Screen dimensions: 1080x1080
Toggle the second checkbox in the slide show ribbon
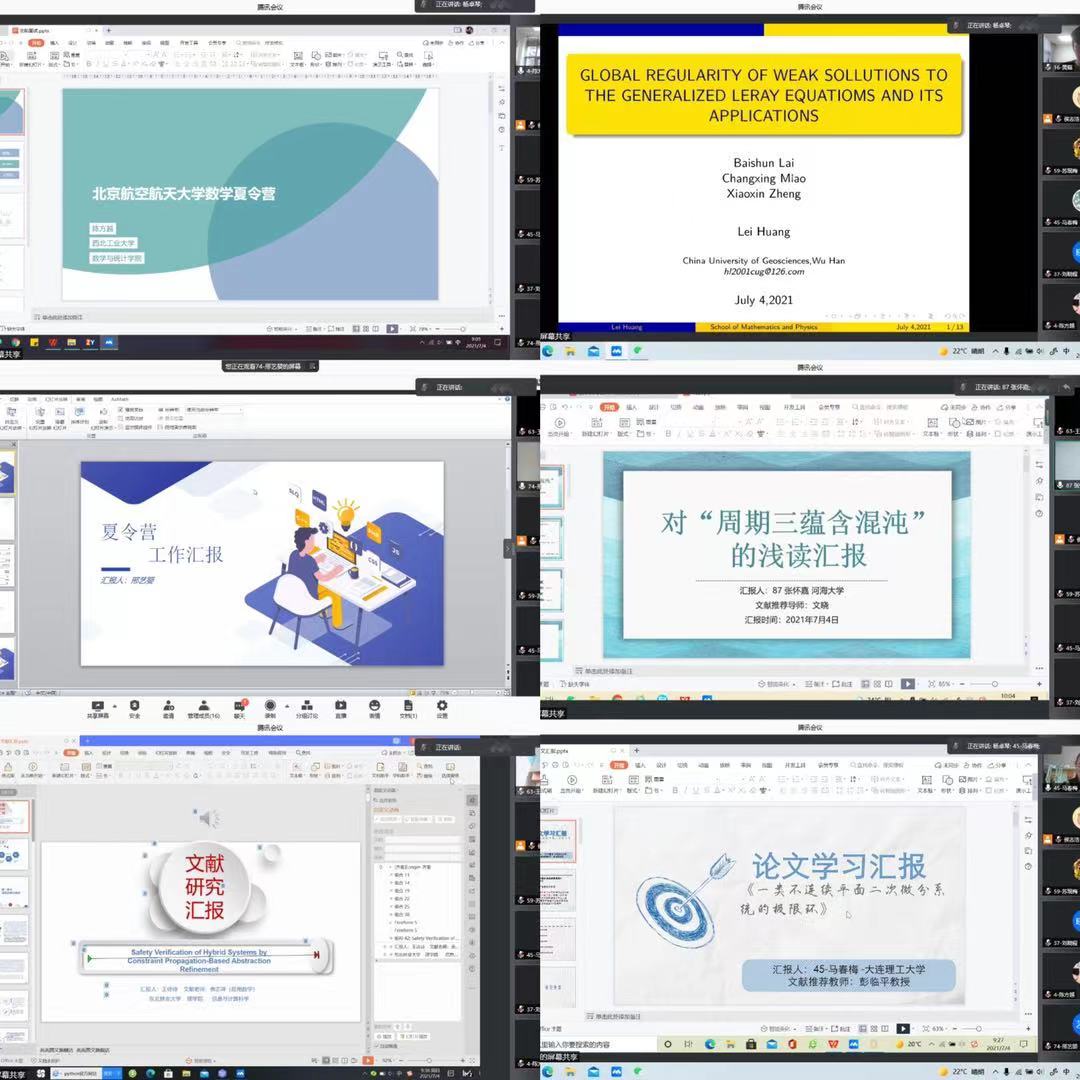click(120, 418)
